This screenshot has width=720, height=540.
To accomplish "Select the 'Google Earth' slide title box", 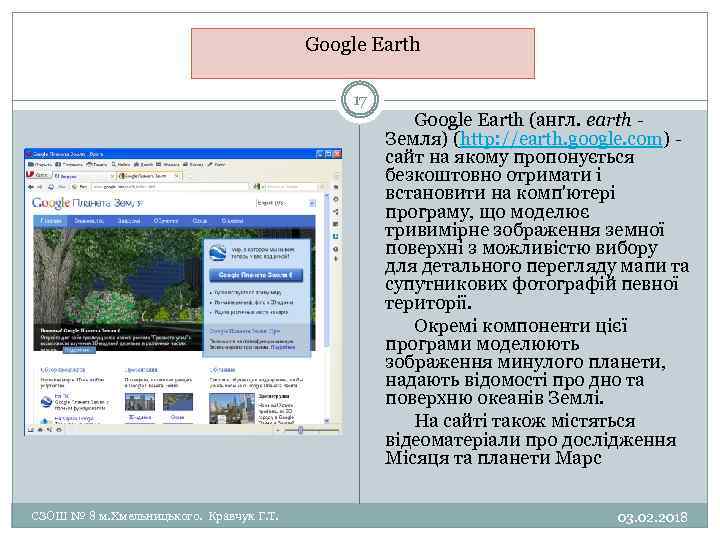I will pyautogui.click(x=363, y=53).
